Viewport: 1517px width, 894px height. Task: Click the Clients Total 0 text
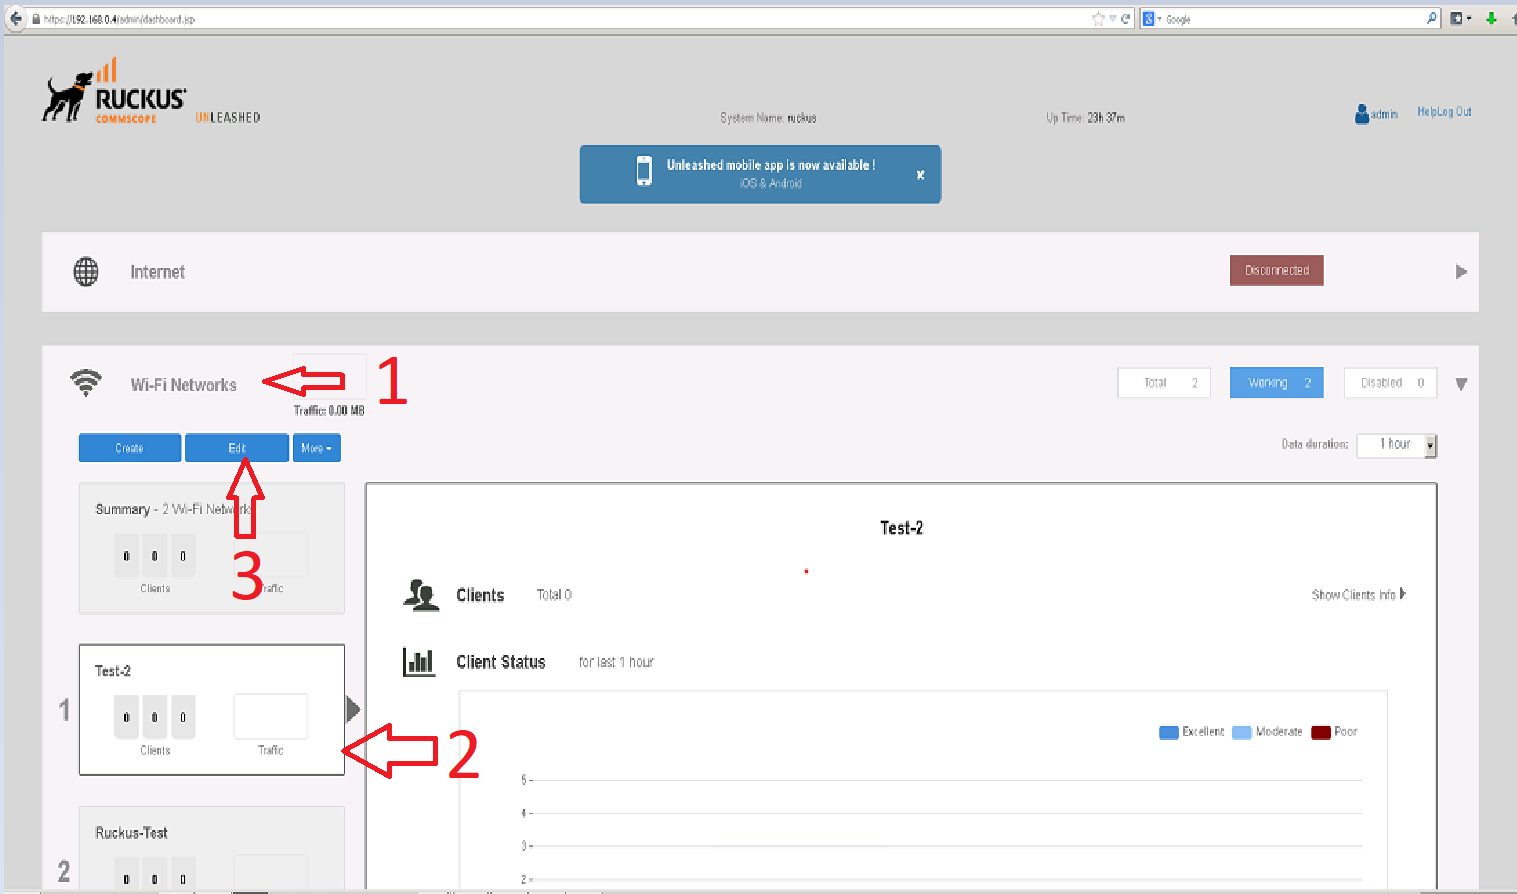pyautogui.click(x=554, y=595)
